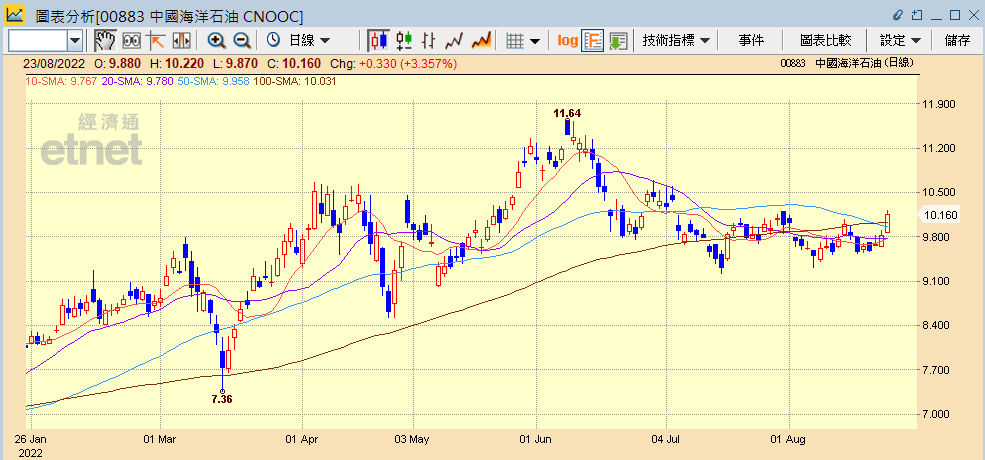Screen dimensions: 985x460
Task: Click the 儲存 save button
Action: 957,41
